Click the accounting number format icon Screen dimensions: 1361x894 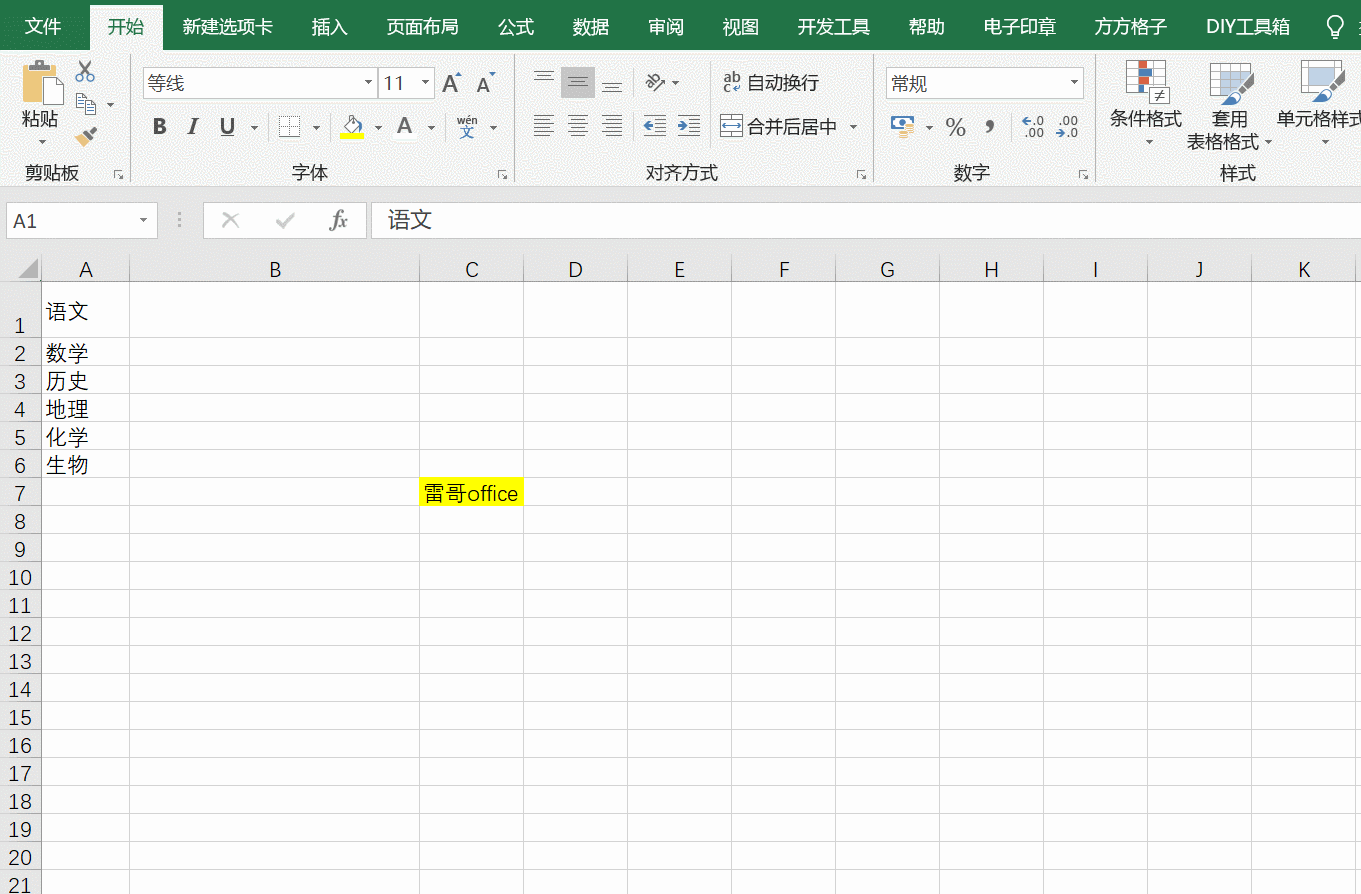(903, 126)
